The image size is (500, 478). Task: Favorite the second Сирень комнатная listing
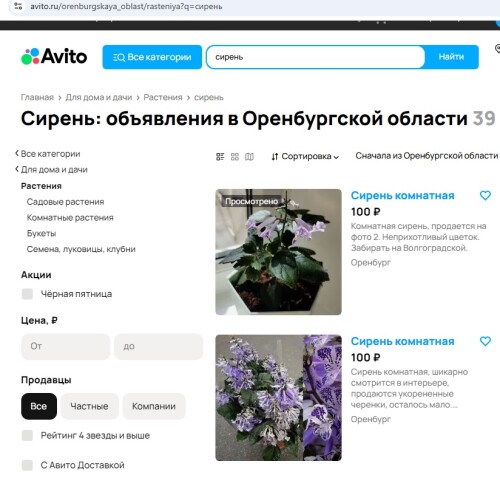485,341
